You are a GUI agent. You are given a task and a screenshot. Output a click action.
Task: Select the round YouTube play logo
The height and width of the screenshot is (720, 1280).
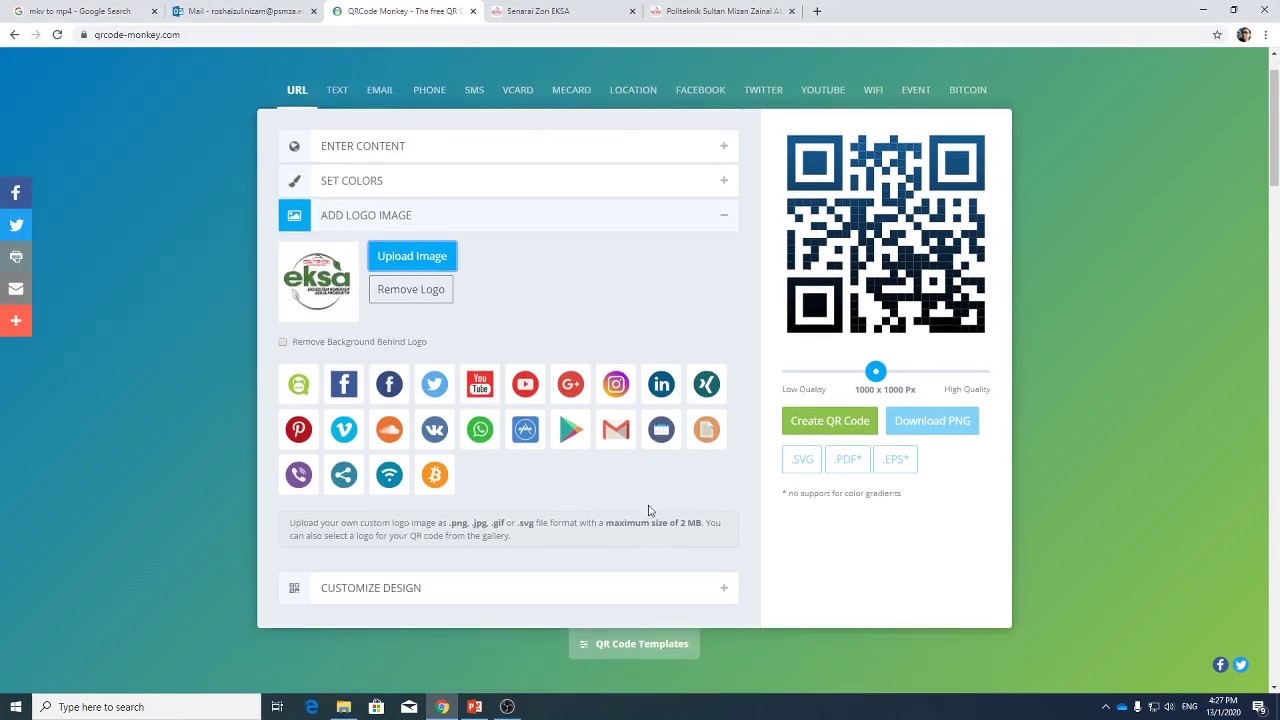(525, 384)
